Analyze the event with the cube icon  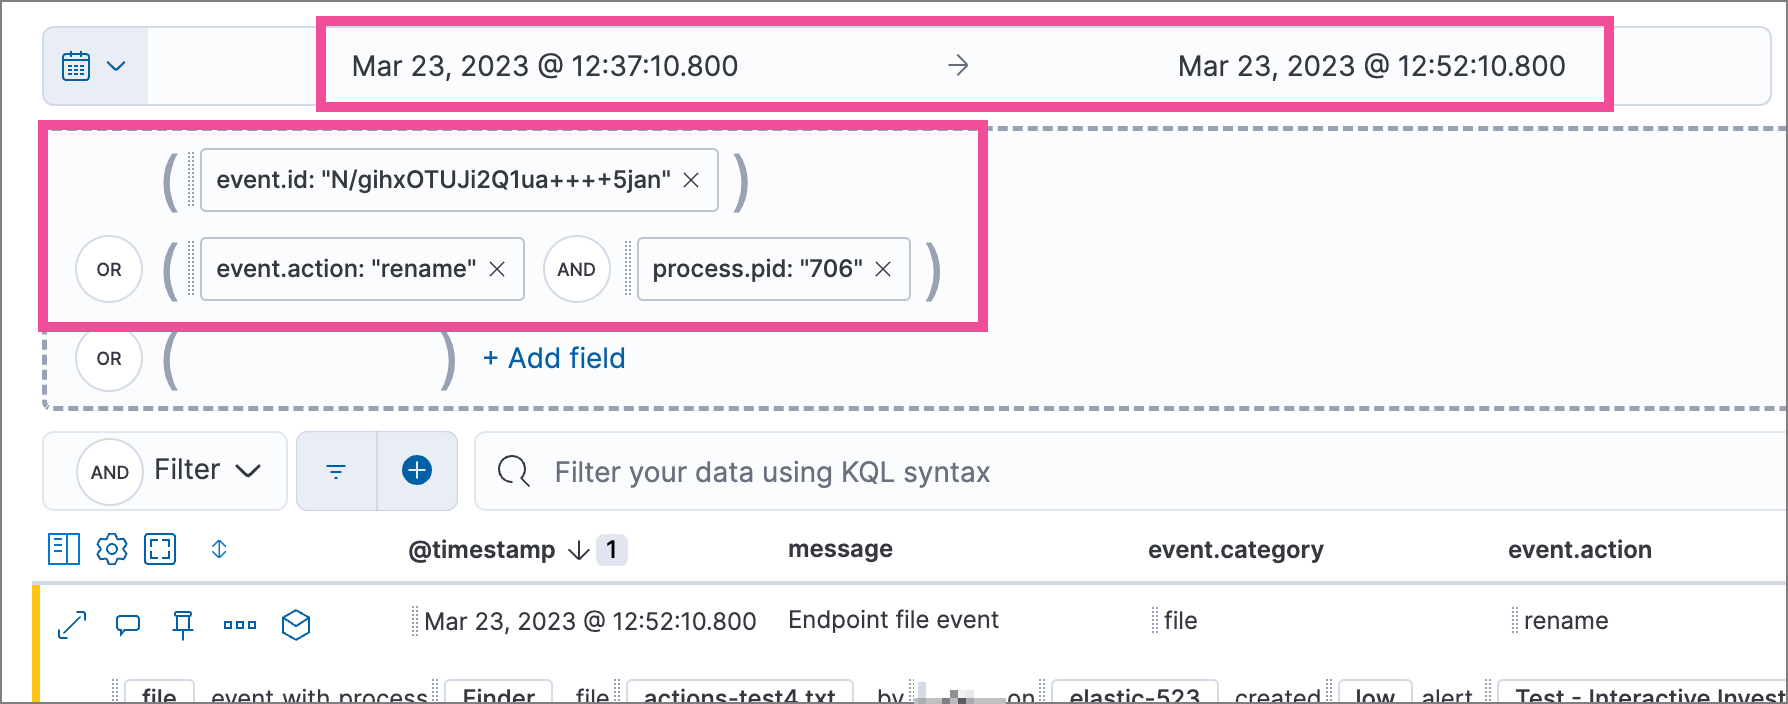coord(295,623)
